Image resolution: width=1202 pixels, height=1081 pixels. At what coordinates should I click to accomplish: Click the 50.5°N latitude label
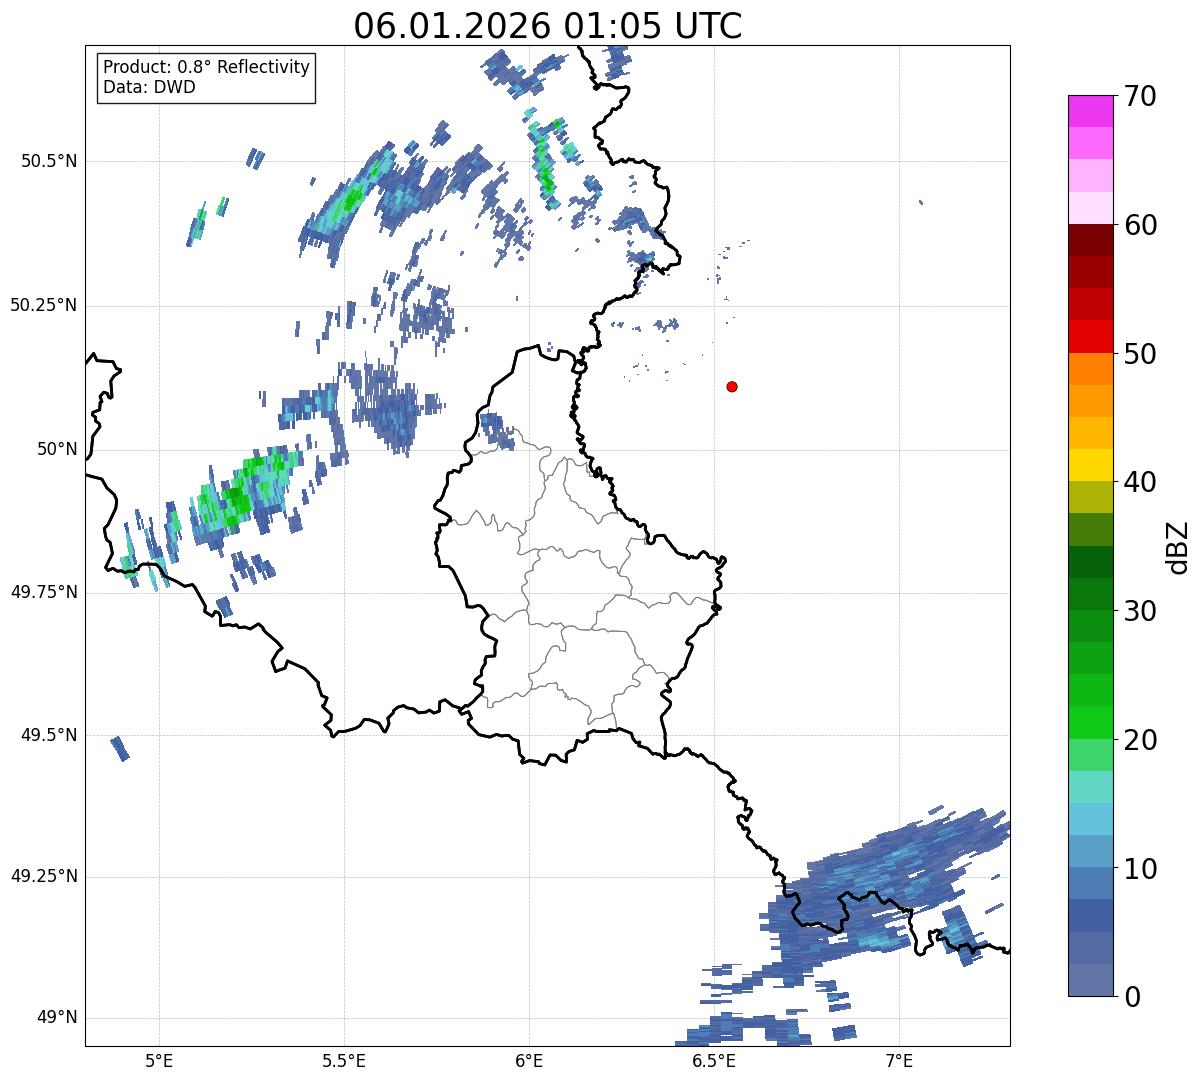pos(49,161)
